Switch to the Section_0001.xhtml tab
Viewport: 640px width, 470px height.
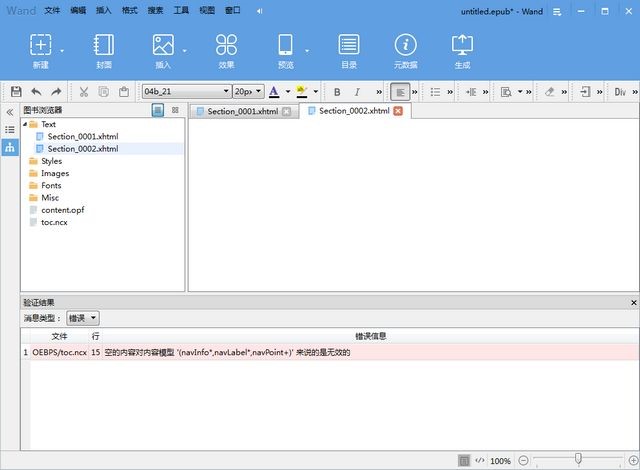click(x=242, y=111)
